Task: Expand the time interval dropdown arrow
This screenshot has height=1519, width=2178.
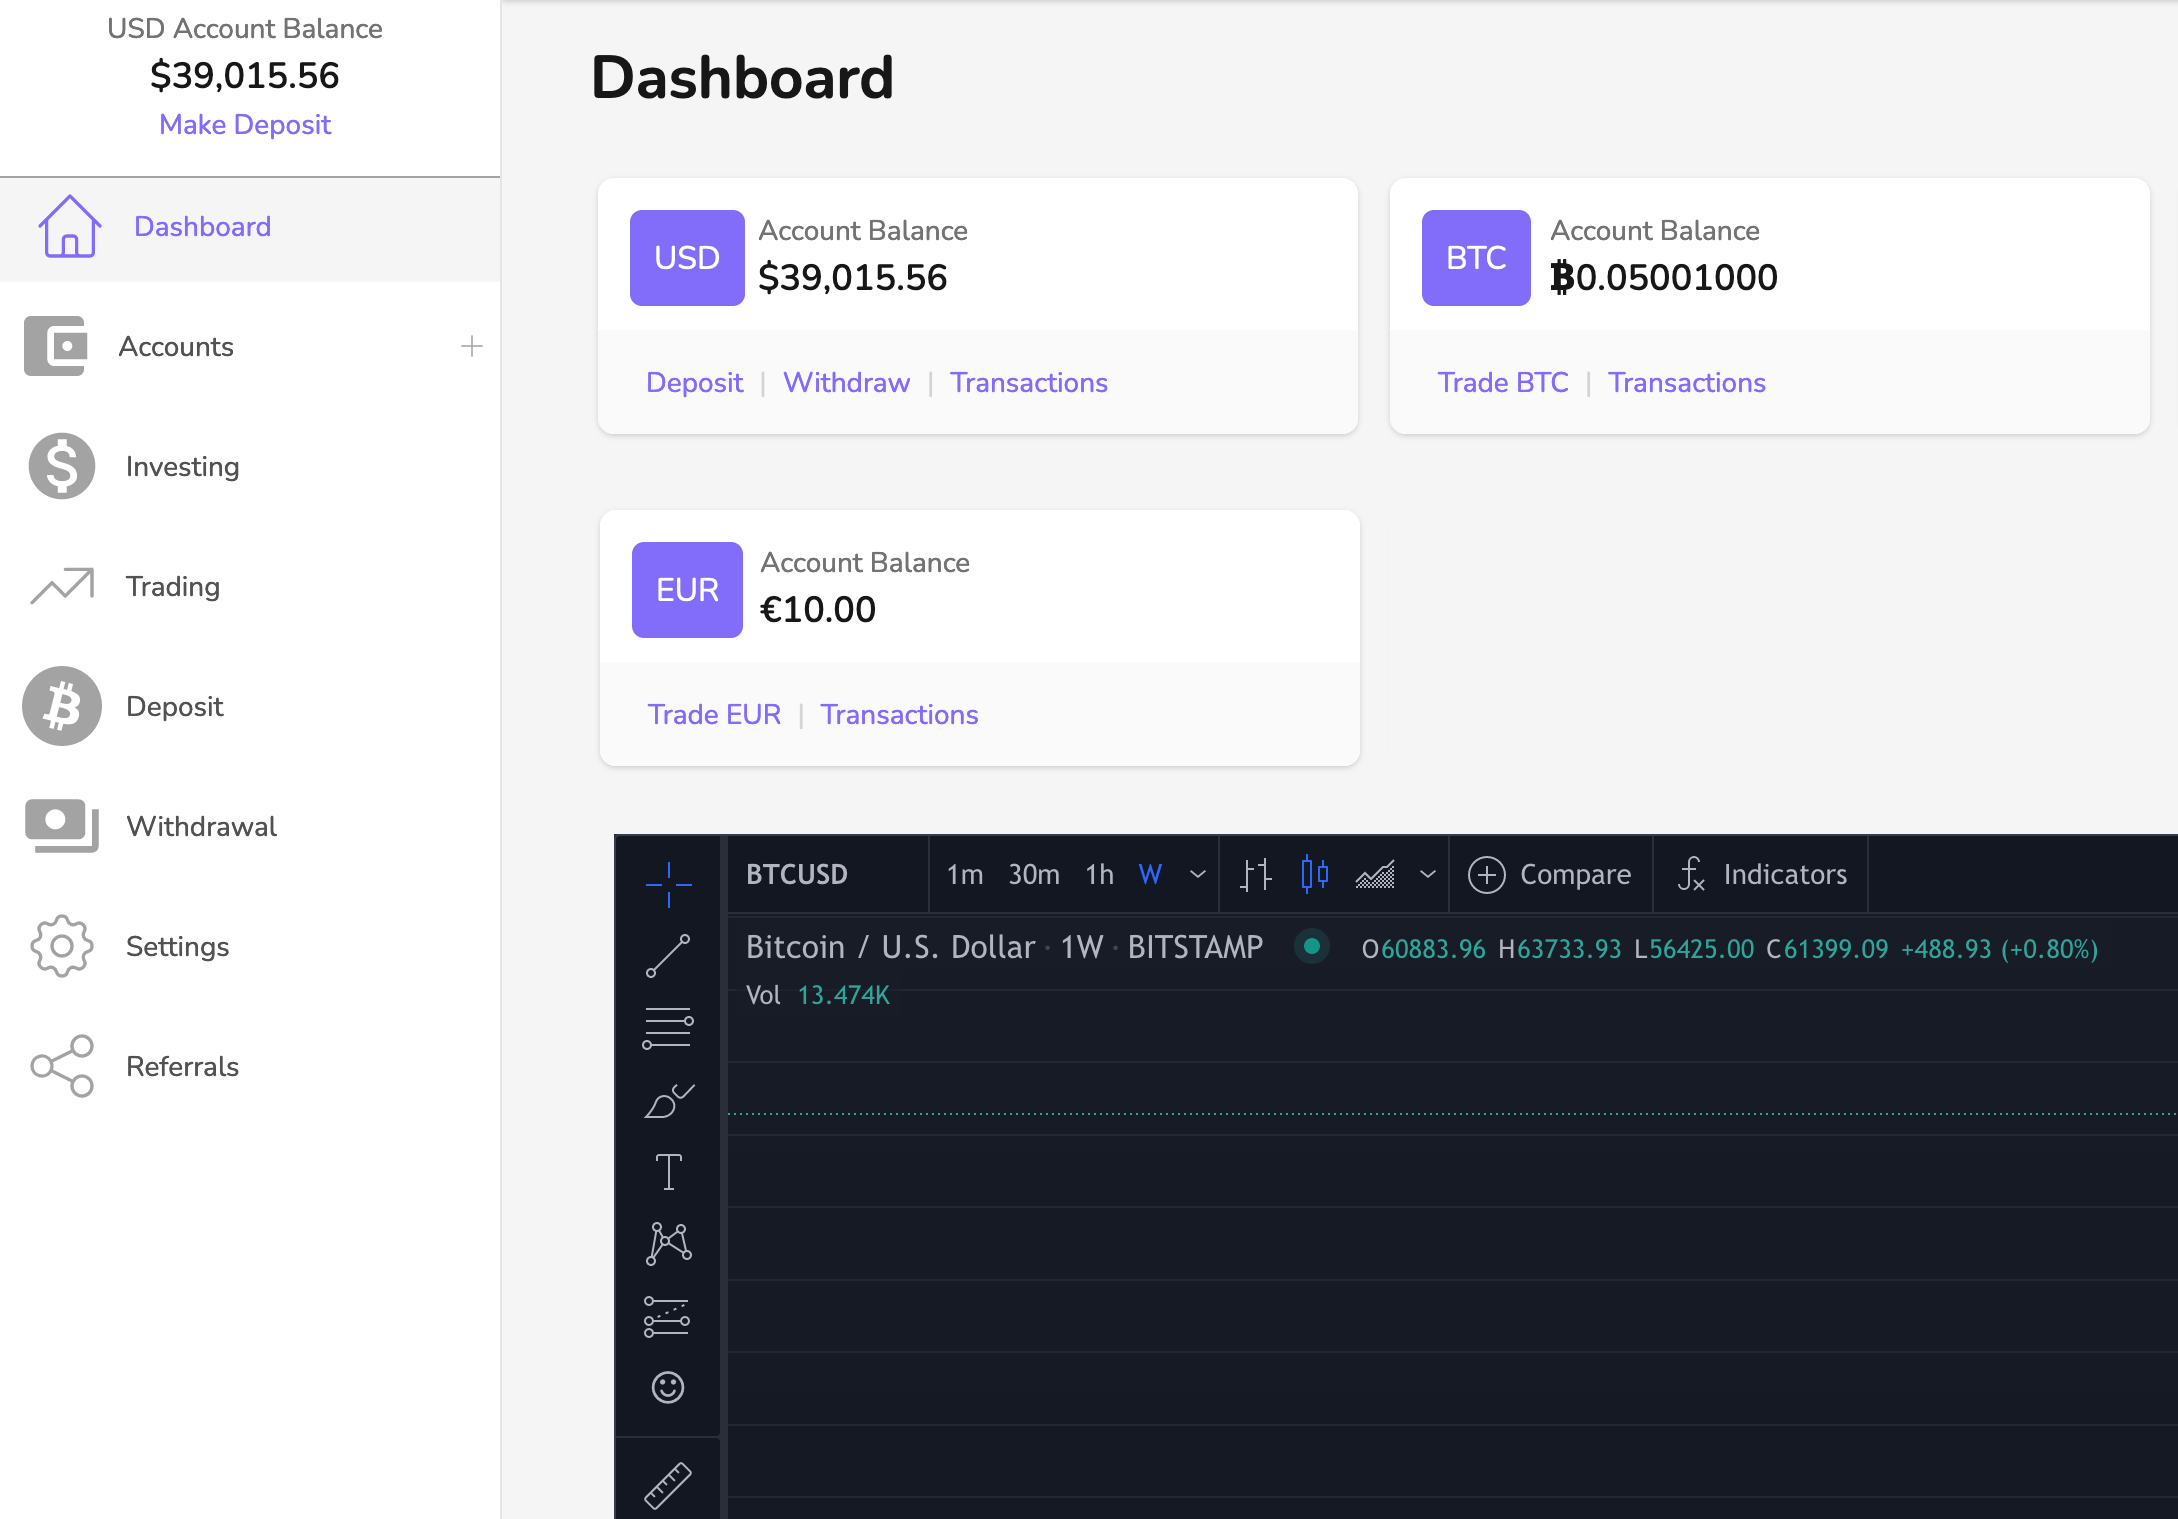Action: coord(1197,874)
